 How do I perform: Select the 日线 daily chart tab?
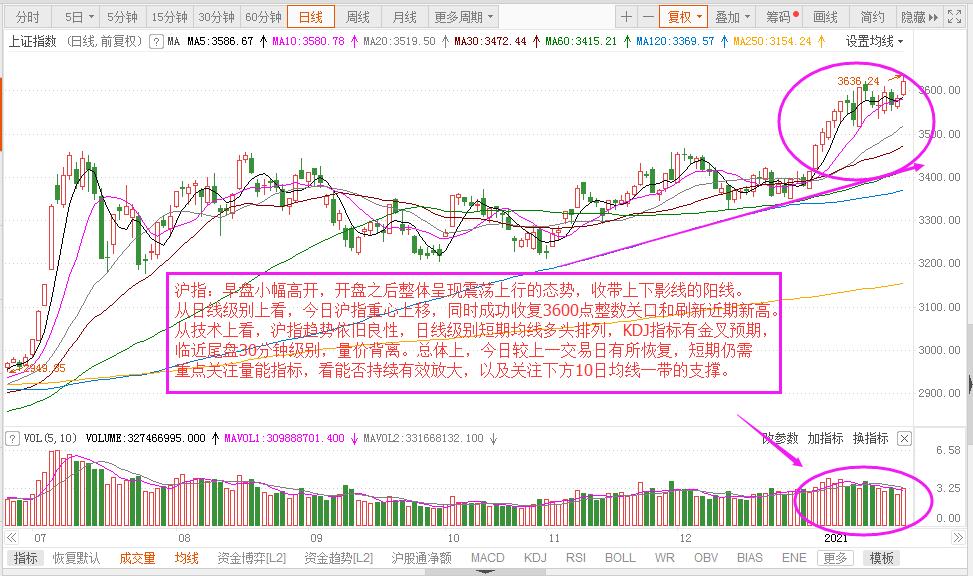pyautogui.click(x=311, y=17)
